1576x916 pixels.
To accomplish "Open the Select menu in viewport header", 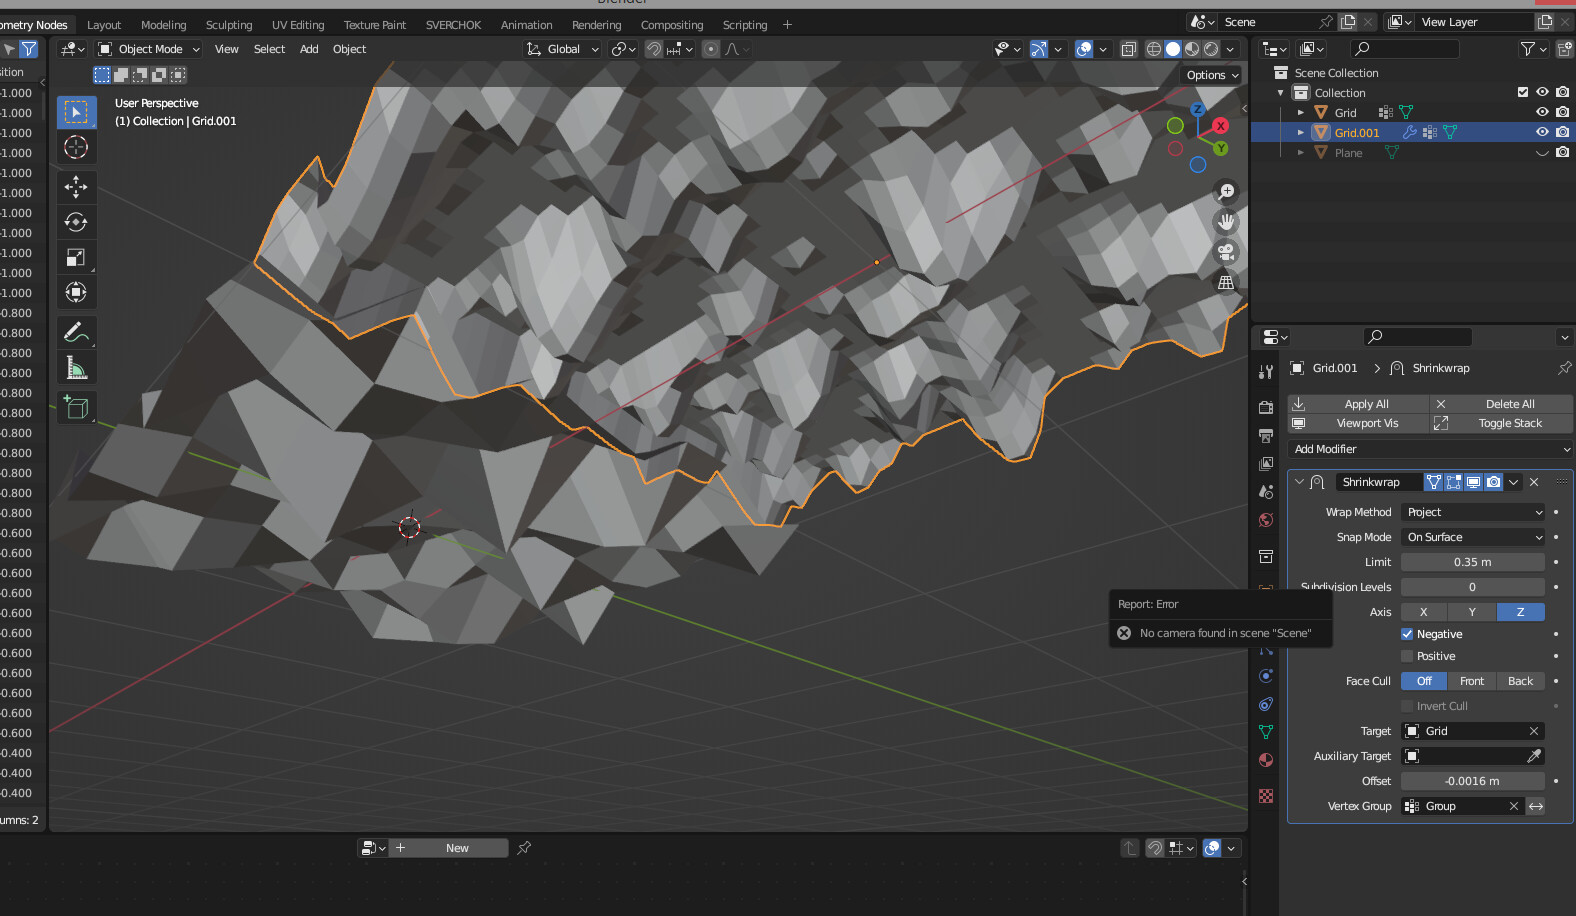I will (269, 49).
